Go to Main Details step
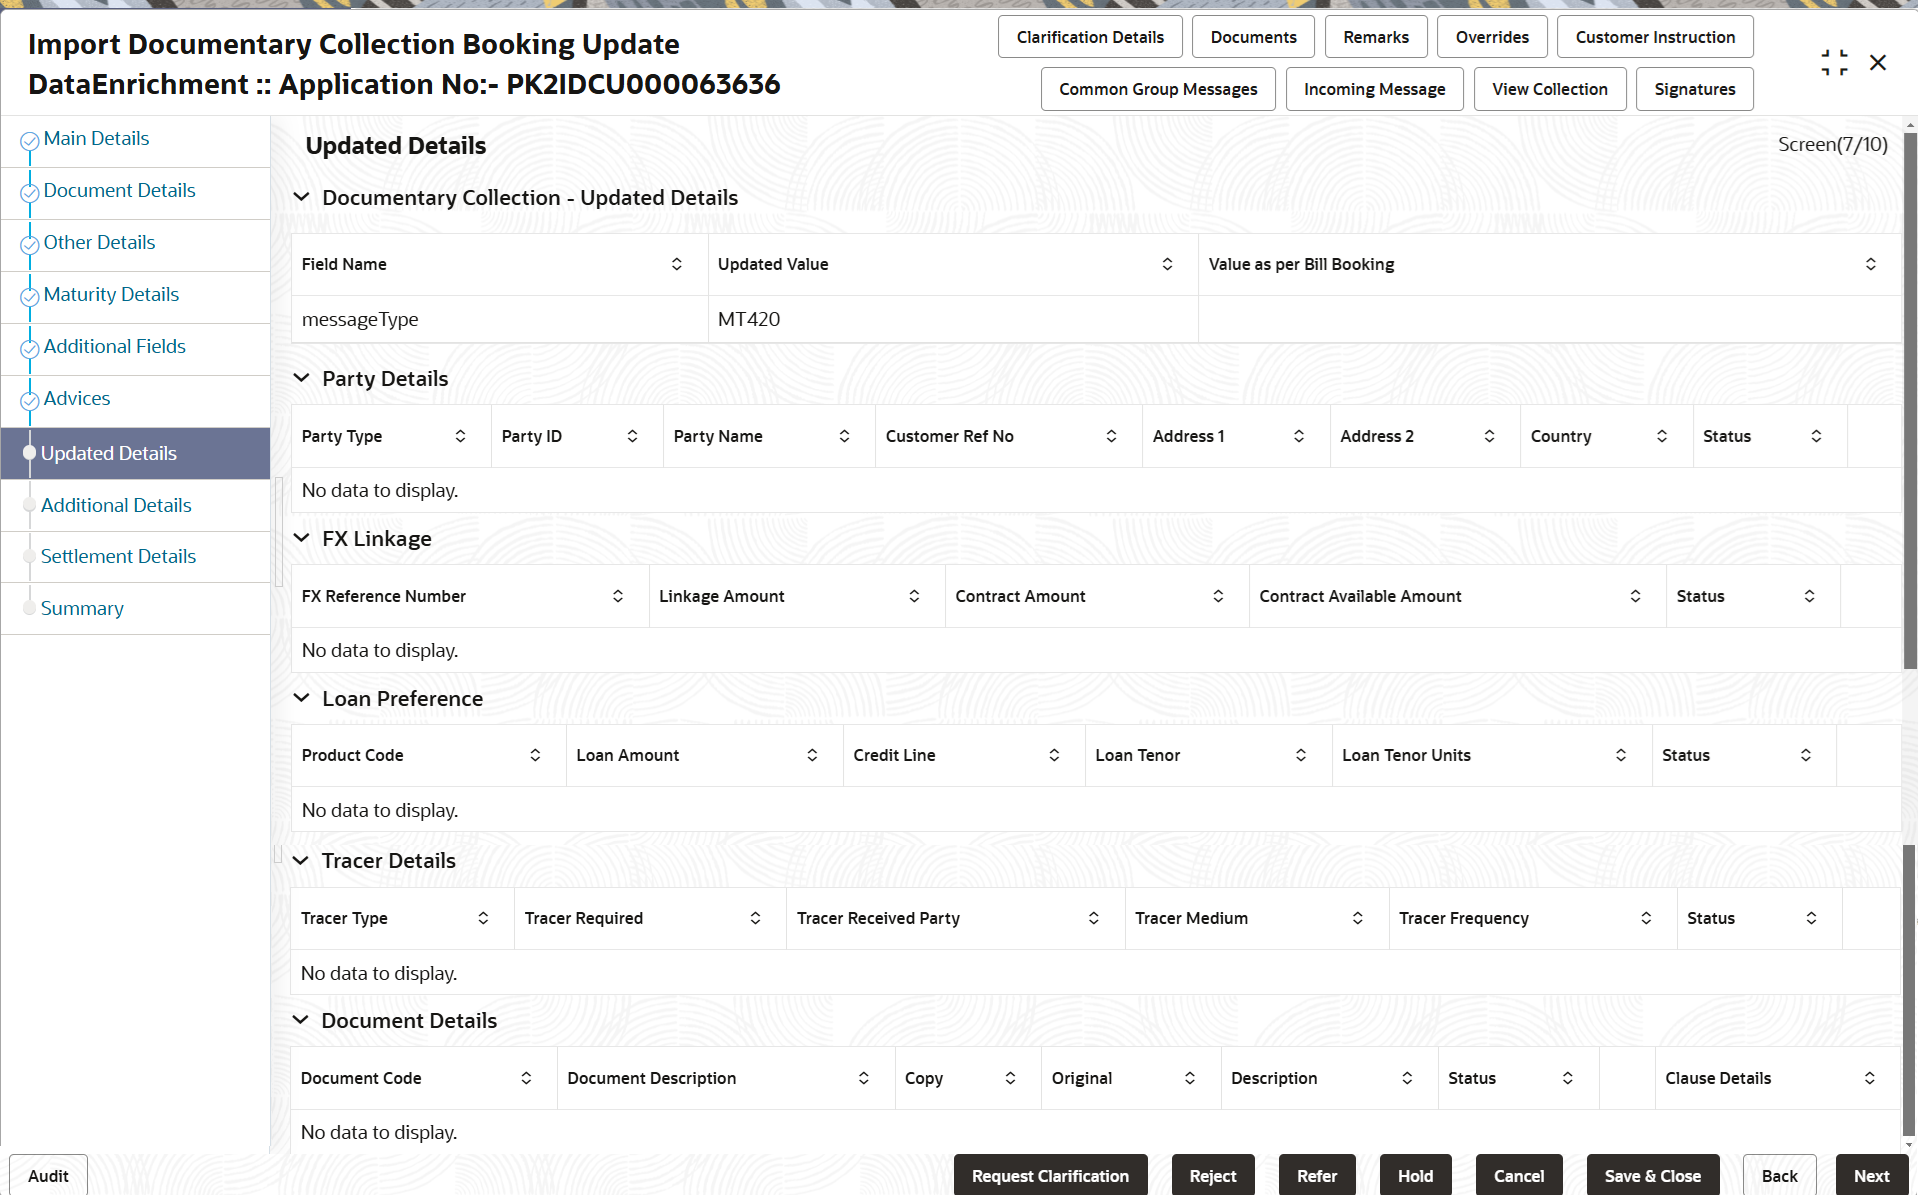Viewport: 1920px width, 1195px height. pos(96,138)
